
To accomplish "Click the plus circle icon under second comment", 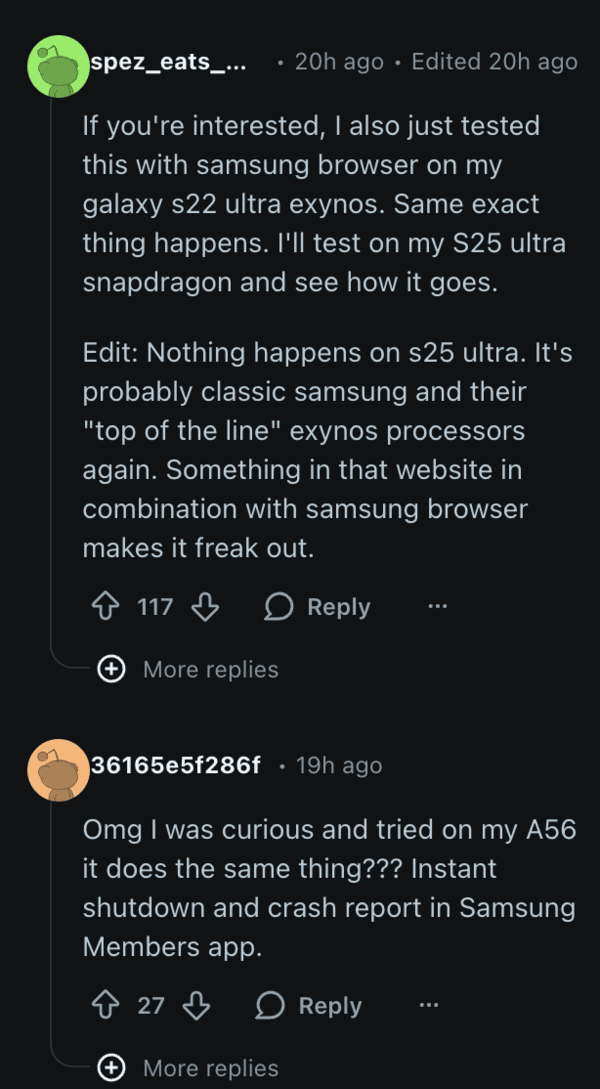I will 111,1068.
